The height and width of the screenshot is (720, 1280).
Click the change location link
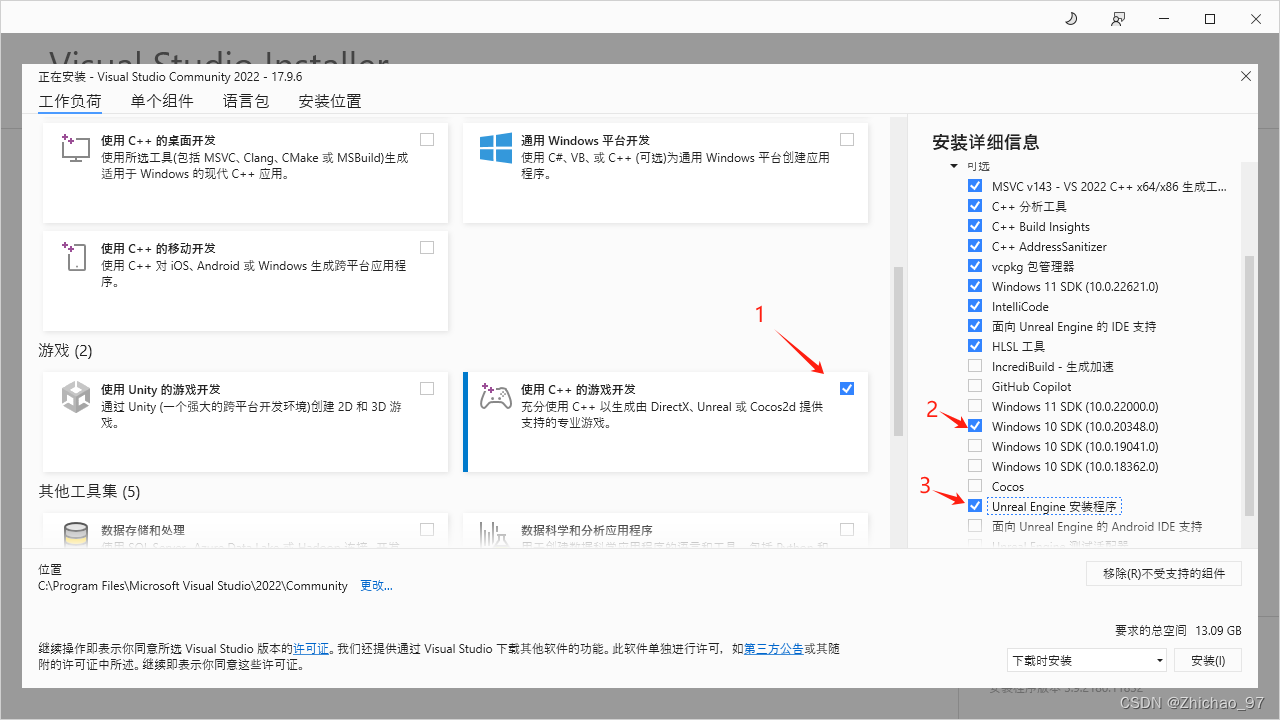(x=376, y=586)
